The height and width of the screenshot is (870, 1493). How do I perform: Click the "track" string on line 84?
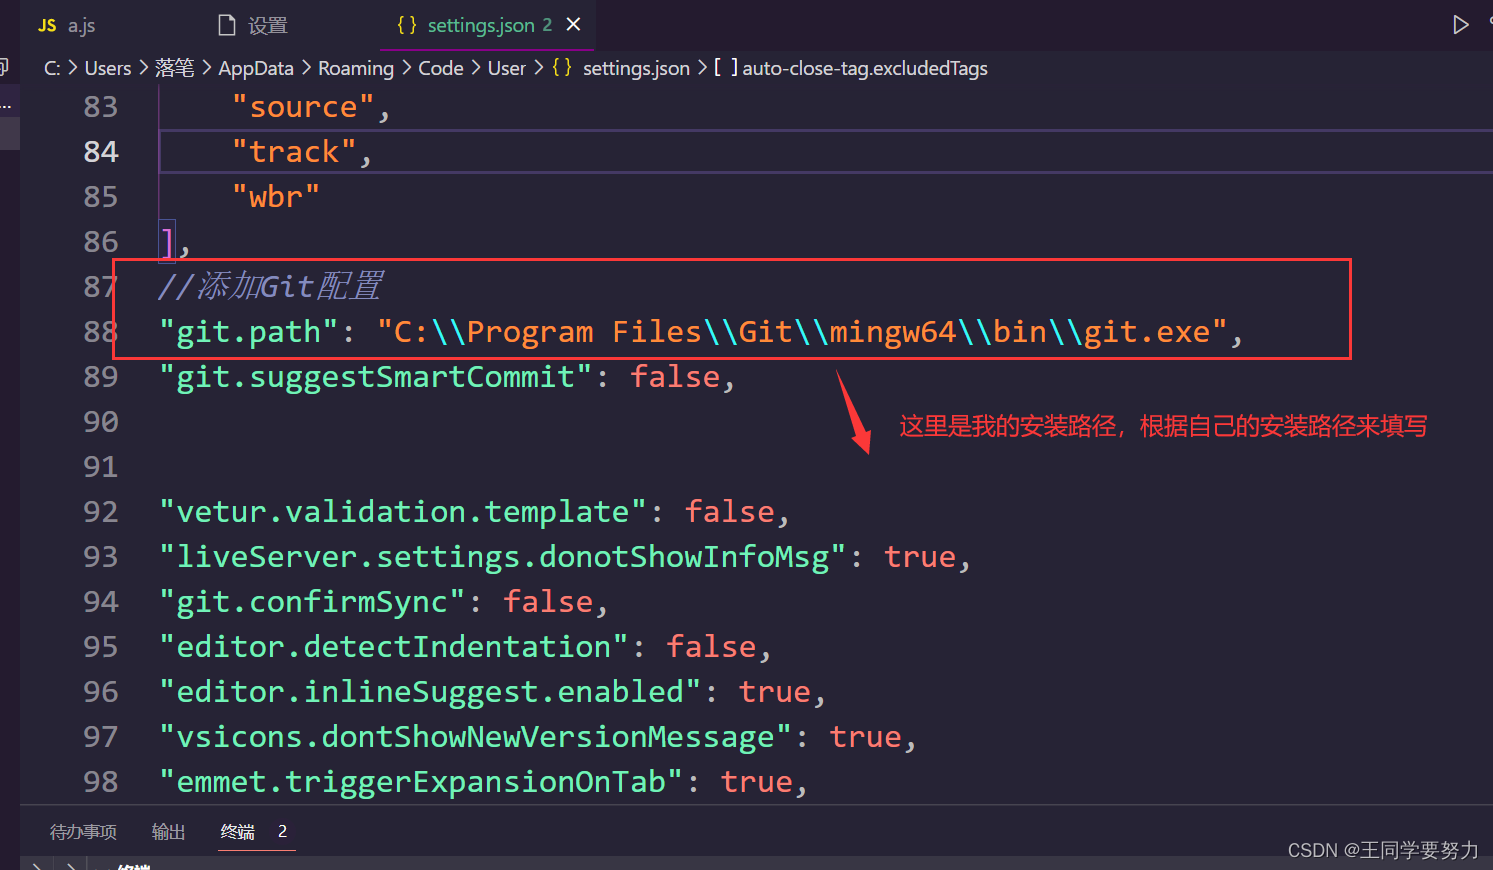pyautogui.click(x=294, y=152)
